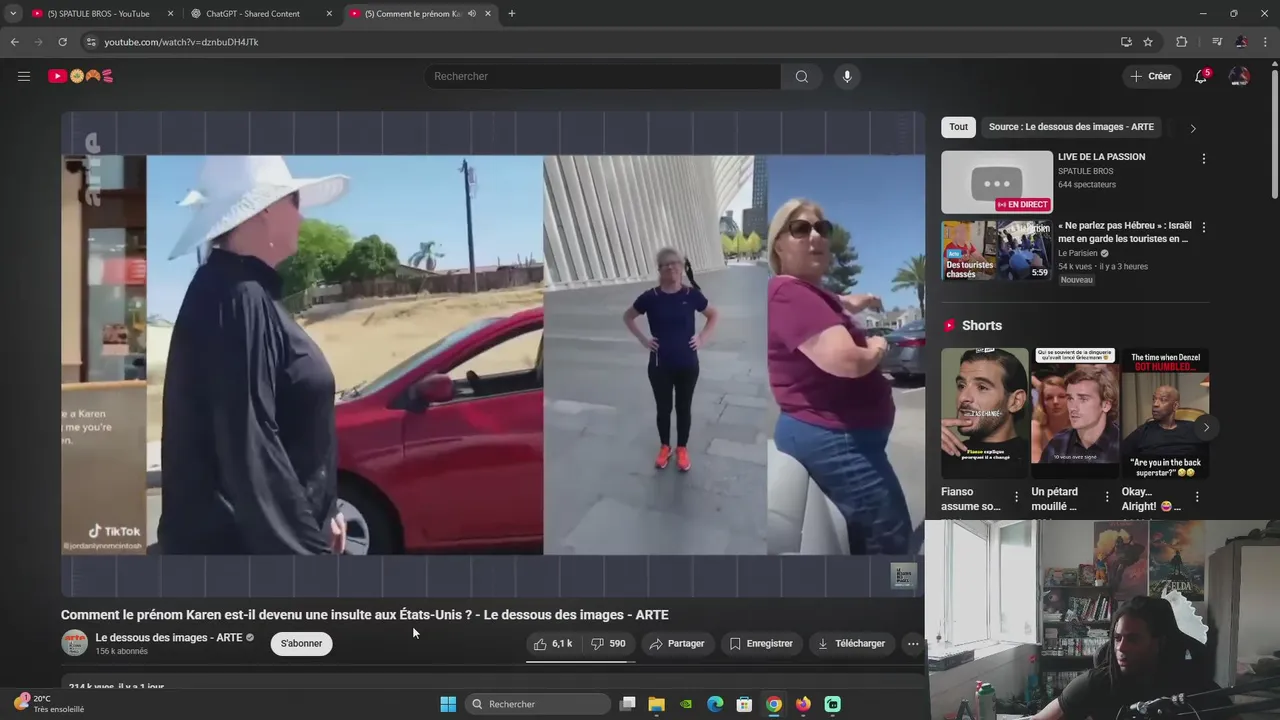Open File Explorer from taskbar
This screenshot has height=720, width=1280.
pos(656,704)
